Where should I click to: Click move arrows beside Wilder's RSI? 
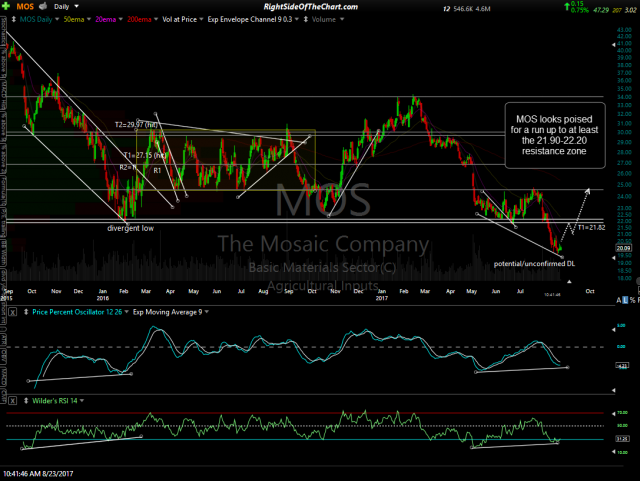tap(26, 401)
